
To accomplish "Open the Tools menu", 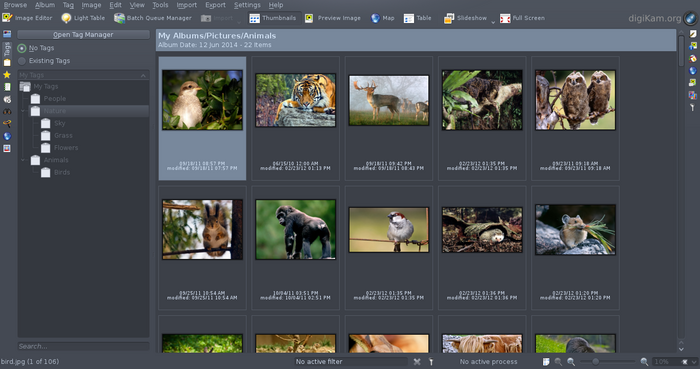I will point(160,5).
